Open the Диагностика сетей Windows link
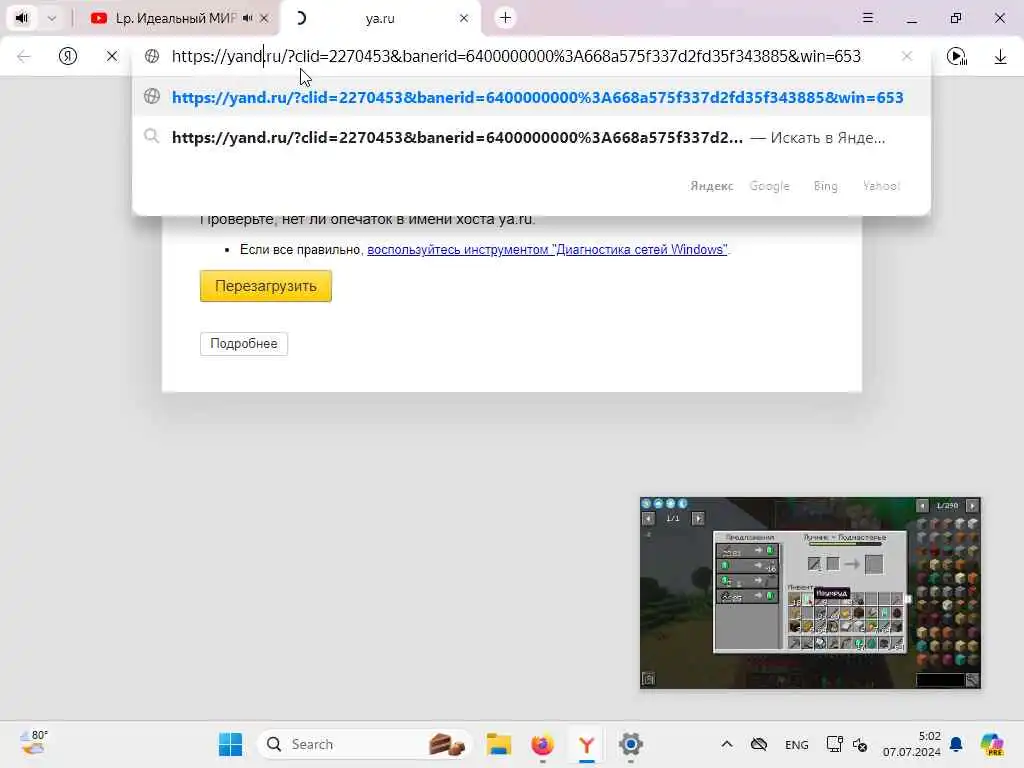Image resolution: width=1024 pixels, height=768 pixels. [x=547, y=249]
